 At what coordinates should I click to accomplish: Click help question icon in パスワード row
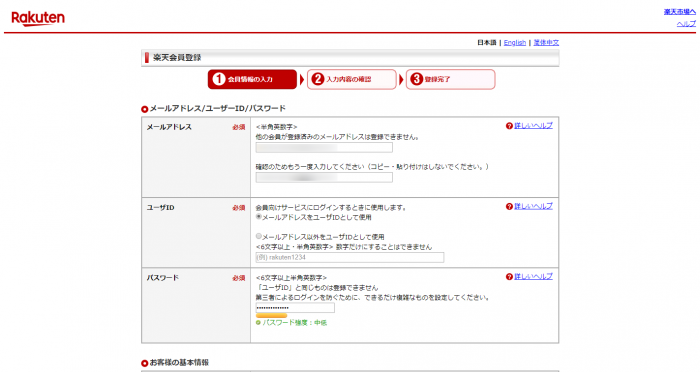(509, 277)
